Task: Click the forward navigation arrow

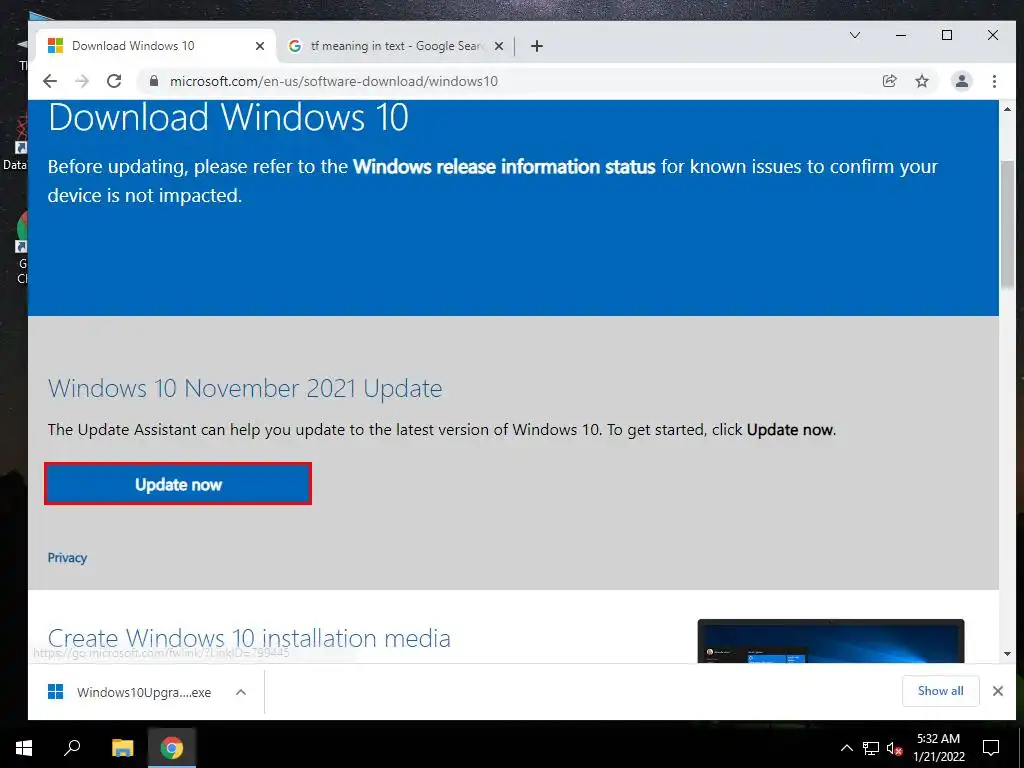Action: pyautogui.click(x=82, y=81)
